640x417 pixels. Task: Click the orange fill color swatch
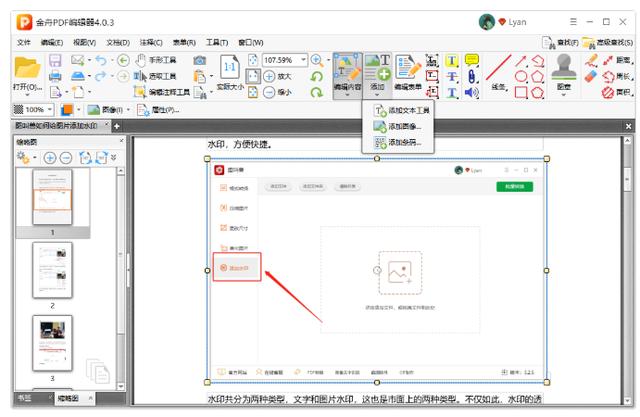(67, 109)
